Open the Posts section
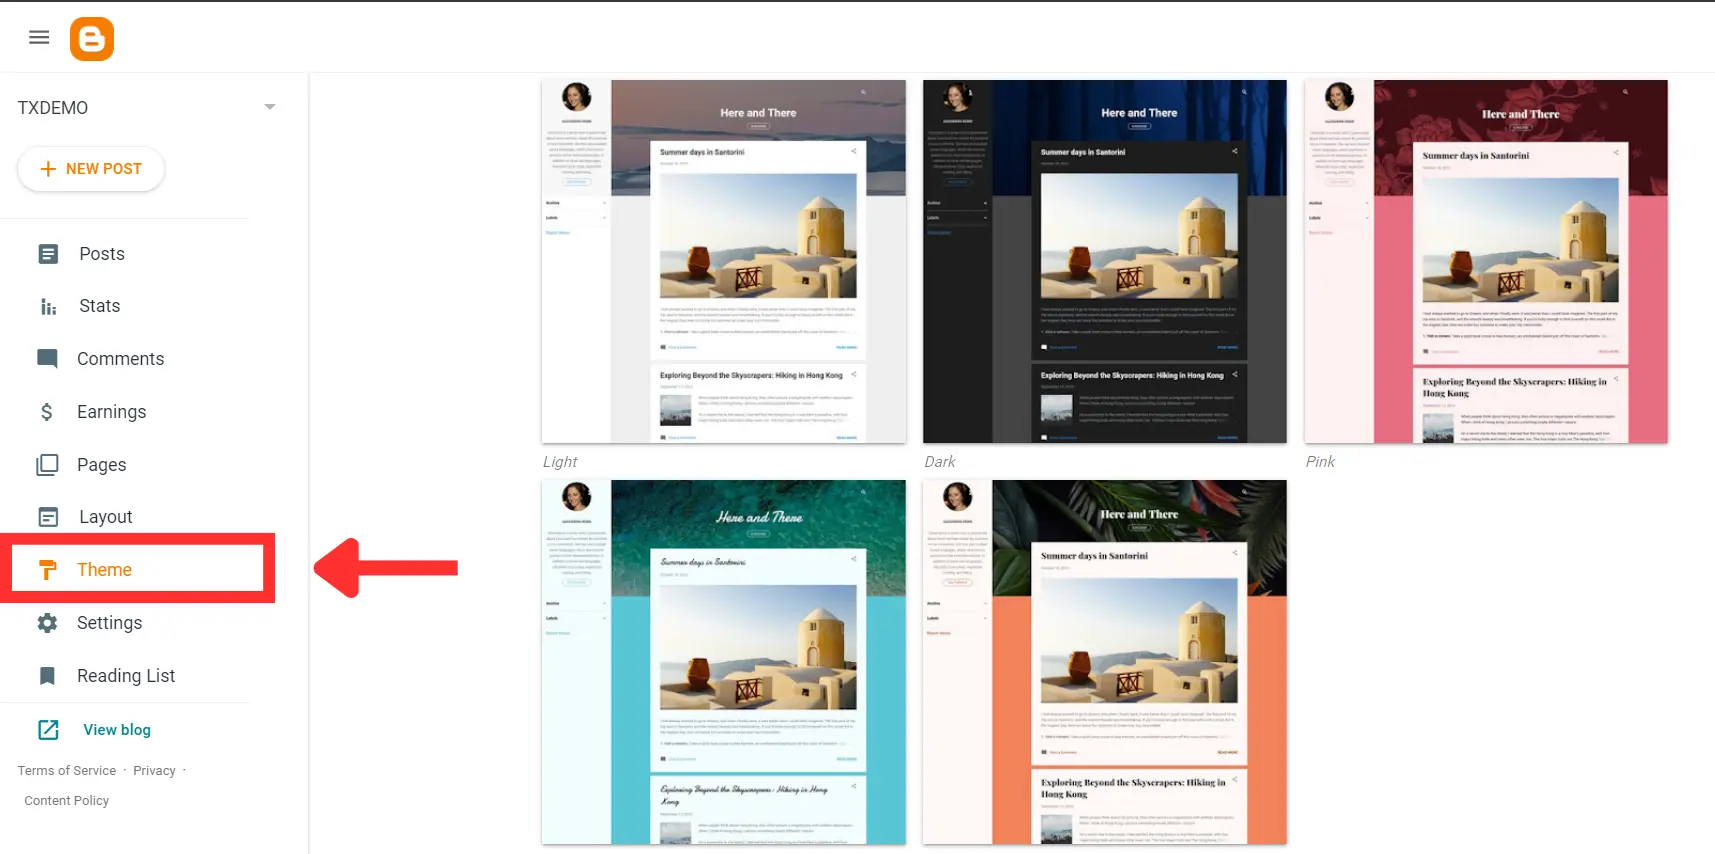 pos(102,254)
